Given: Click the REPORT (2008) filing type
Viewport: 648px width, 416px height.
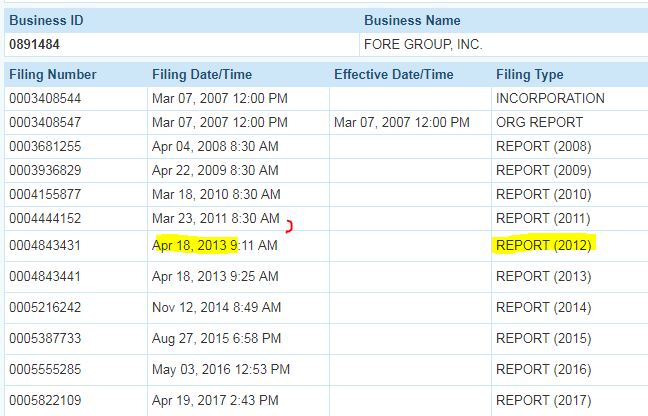Looking at the screenshot, I should click(544, 147).
